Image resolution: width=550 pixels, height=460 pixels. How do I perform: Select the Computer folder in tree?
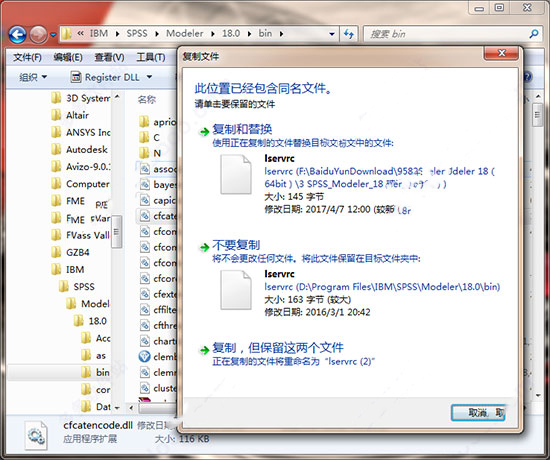pyautogui.click(x=81, y=184)
